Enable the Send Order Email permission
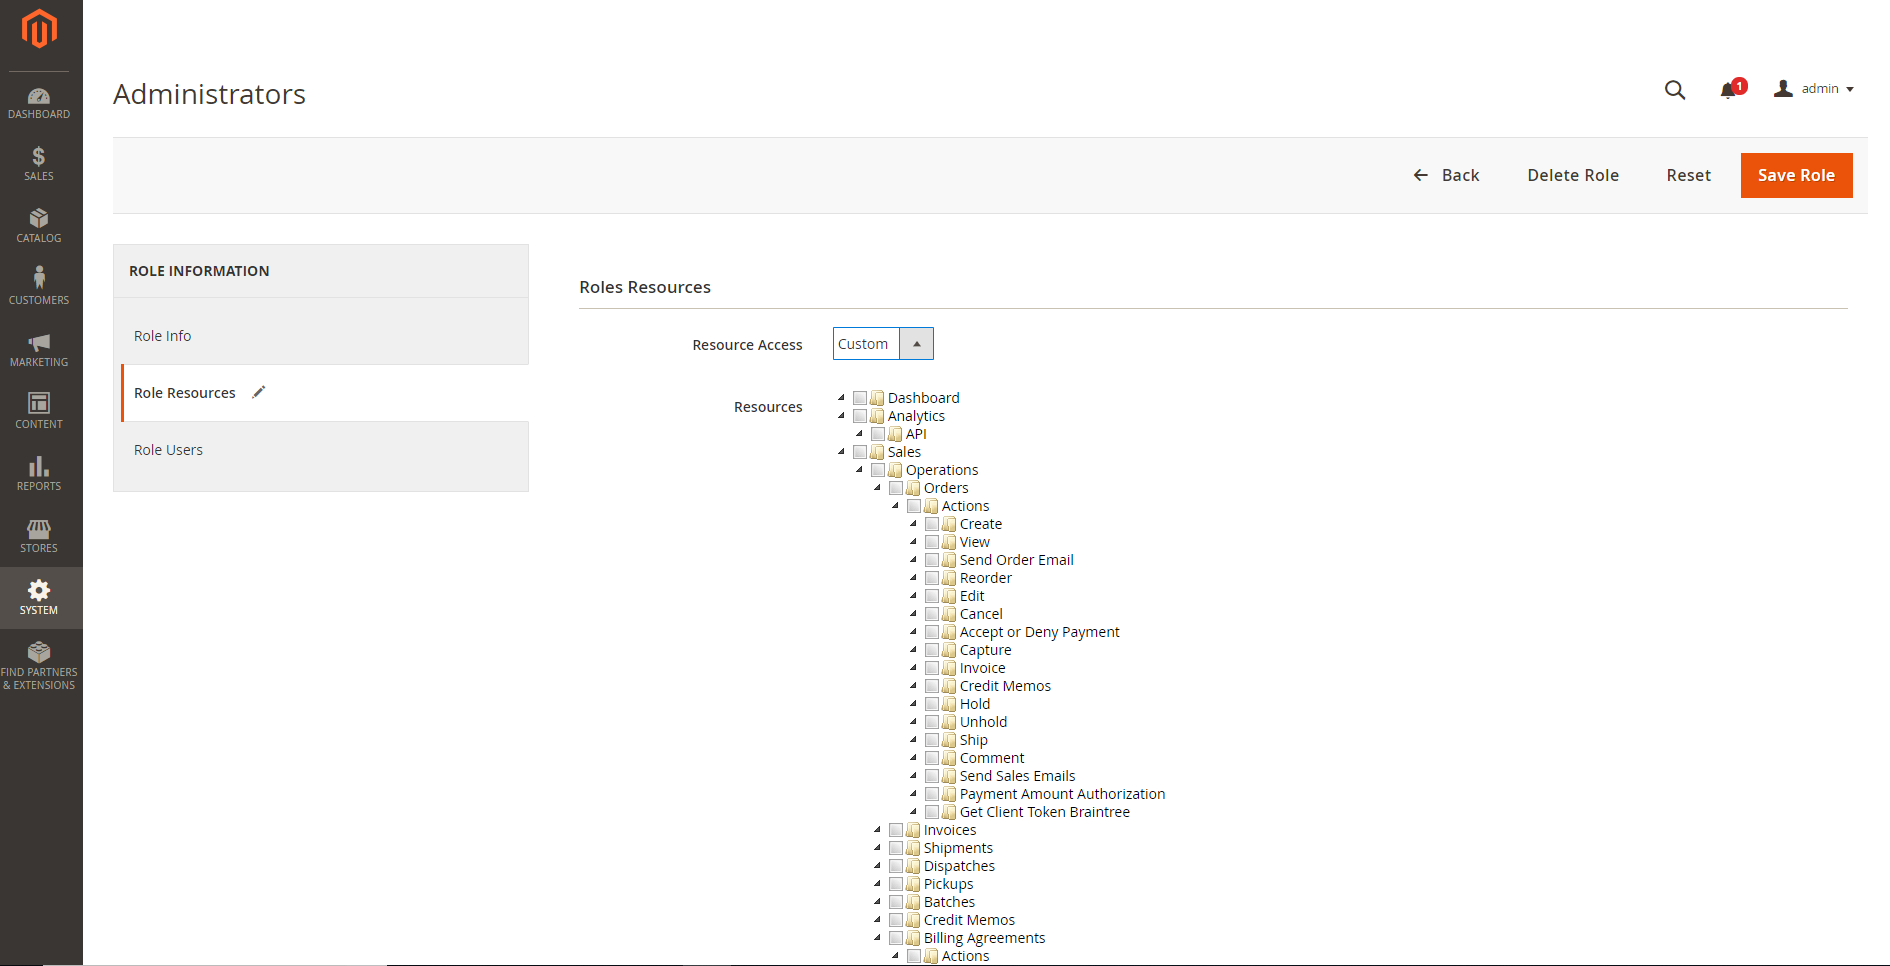 (x=932, y=559)
